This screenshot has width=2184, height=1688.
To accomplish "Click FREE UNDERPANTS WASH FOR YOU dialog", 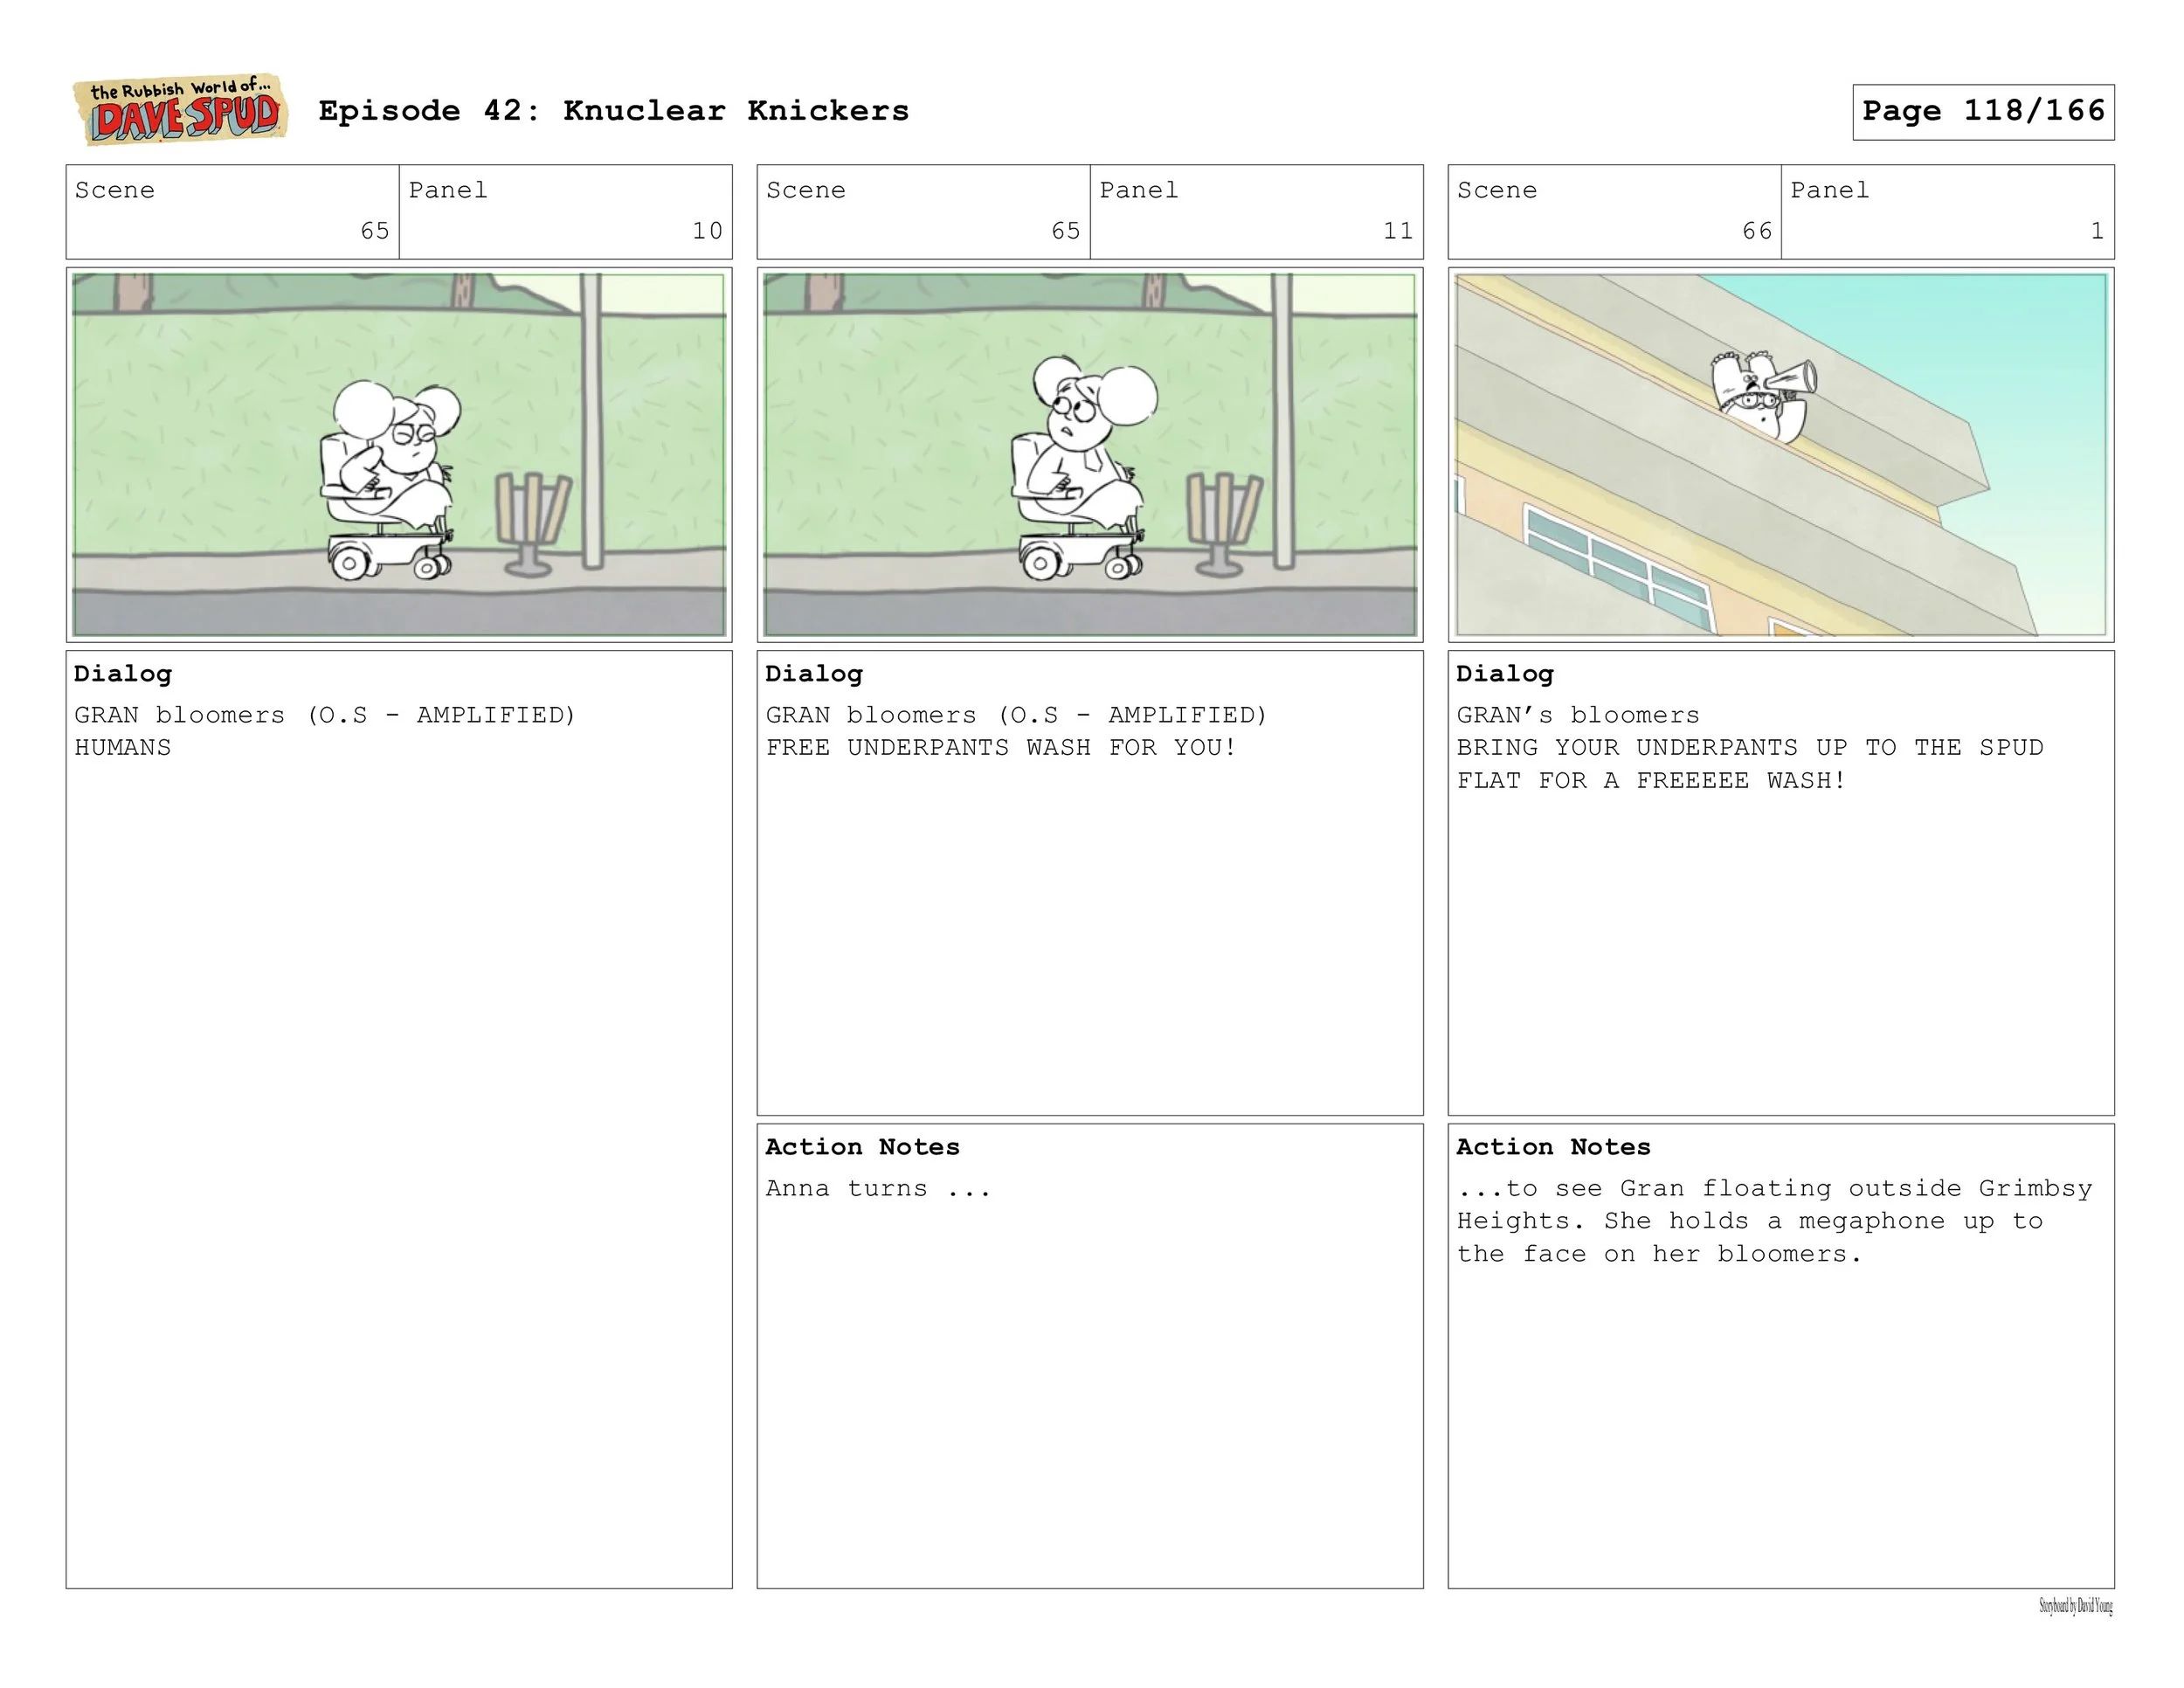I will [1001, 748].
